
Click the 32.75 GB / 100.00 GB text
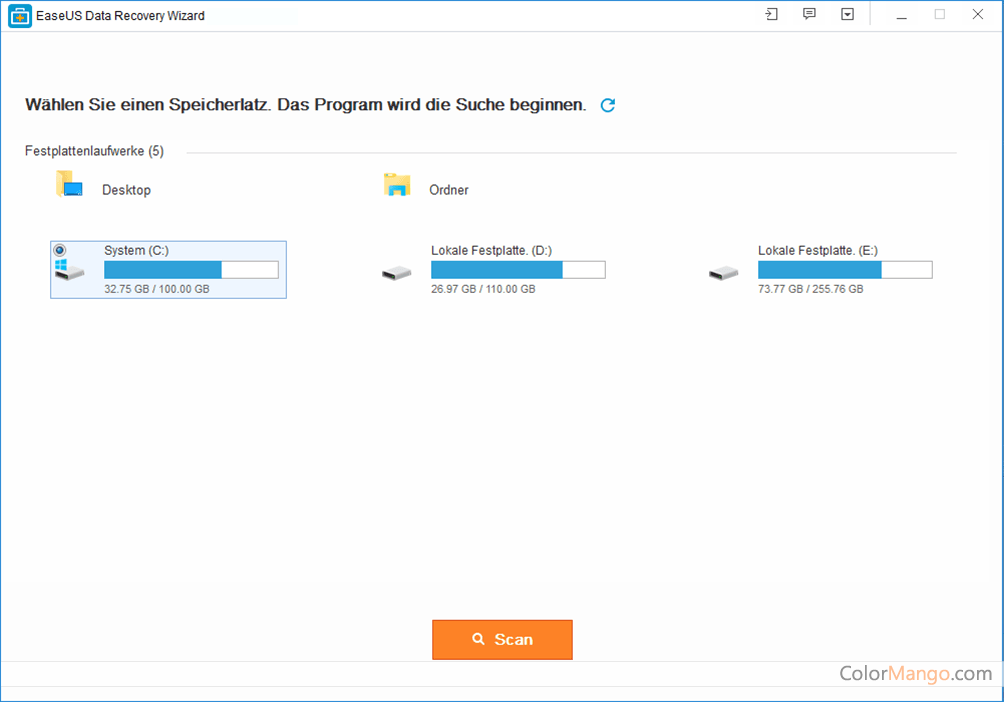[x=157, y=289]
